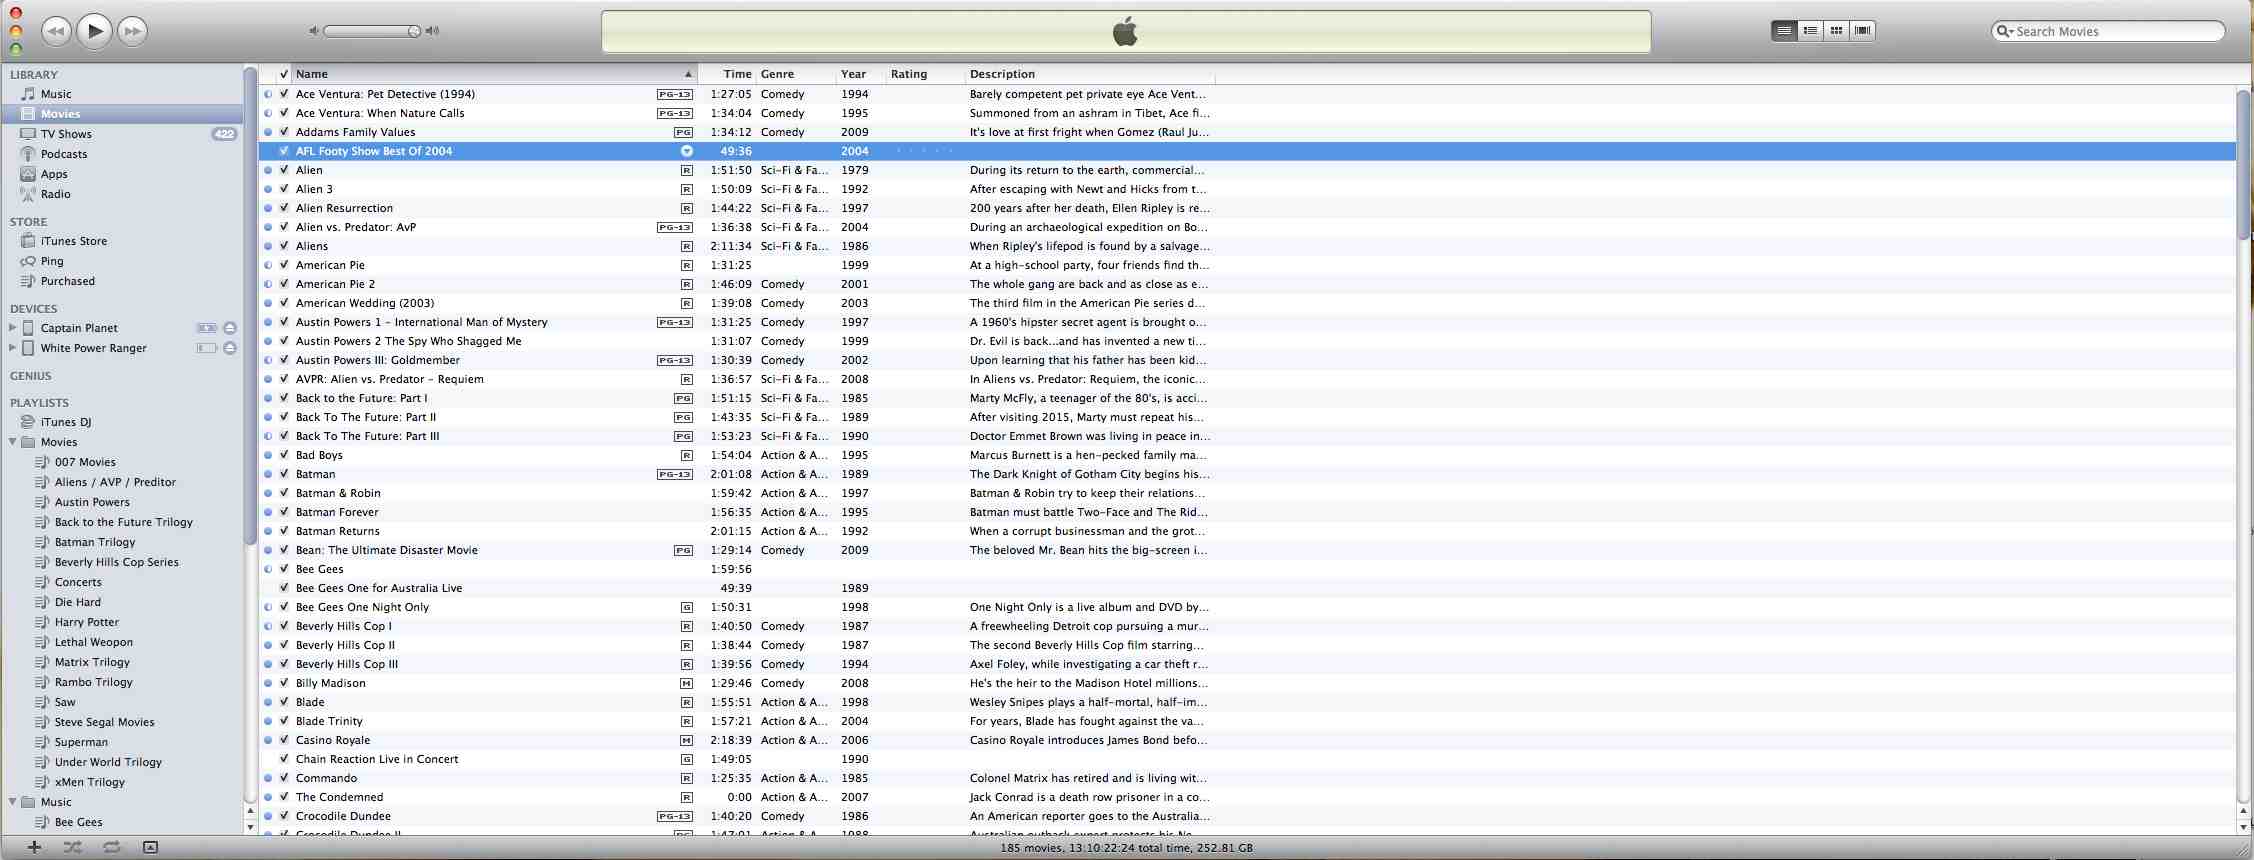The image size is (2254, 860).
Task: Toggle shuffle mode
Action: 73,847
